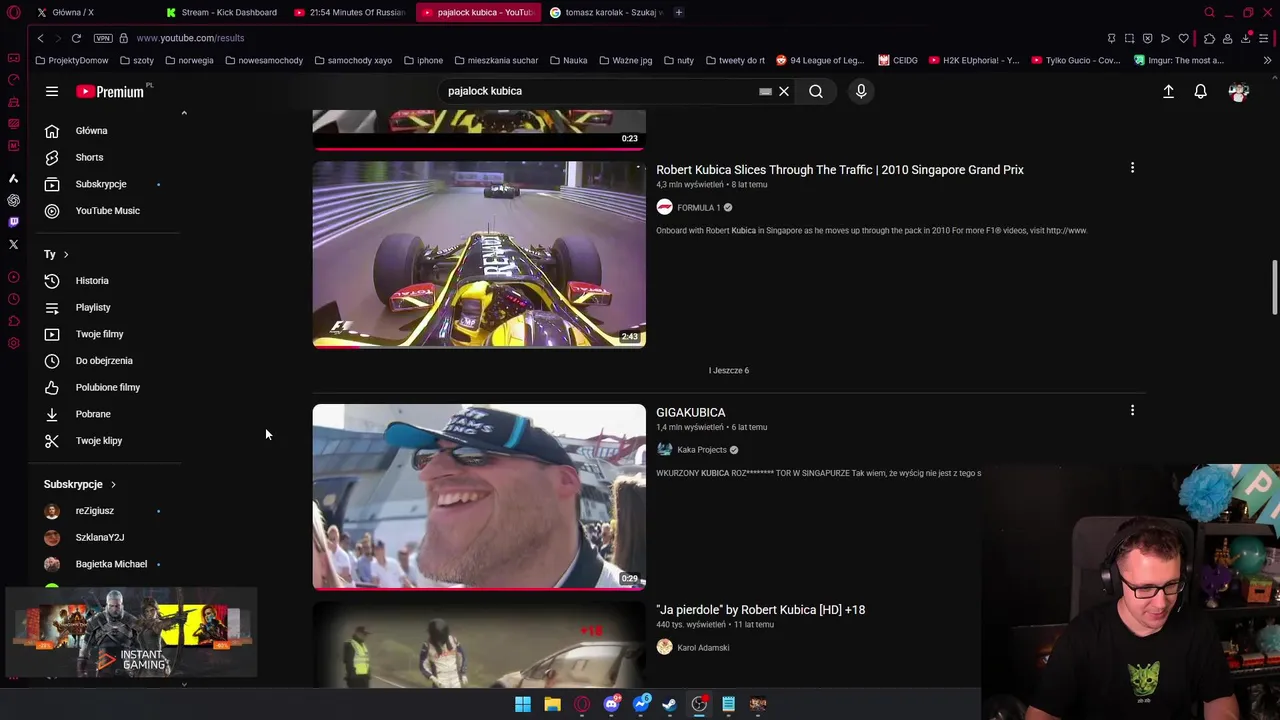This screenshot has width=1280, height=720.
Task: Open the FORMULA 1 channel link
Action: (x=698, y=208)
